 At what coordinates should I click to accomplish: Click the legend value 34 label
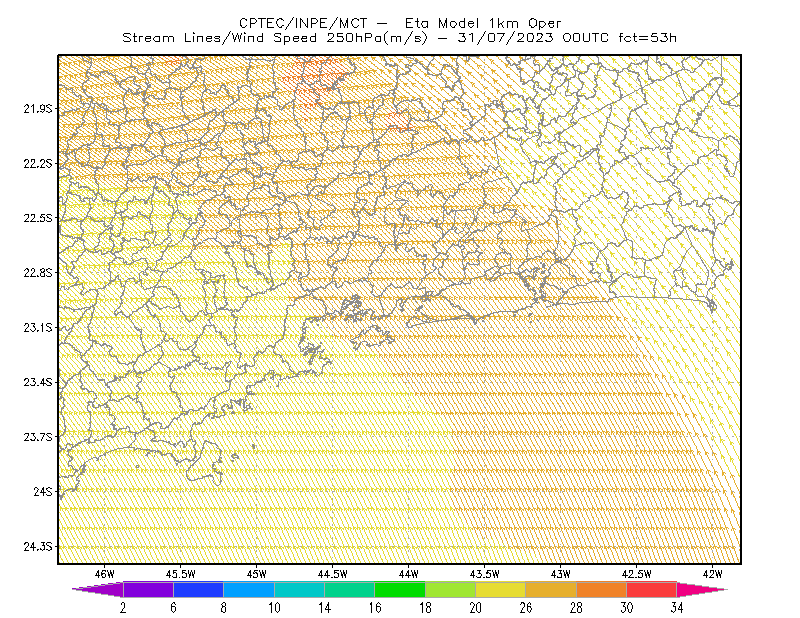click(x=677, y=608)
